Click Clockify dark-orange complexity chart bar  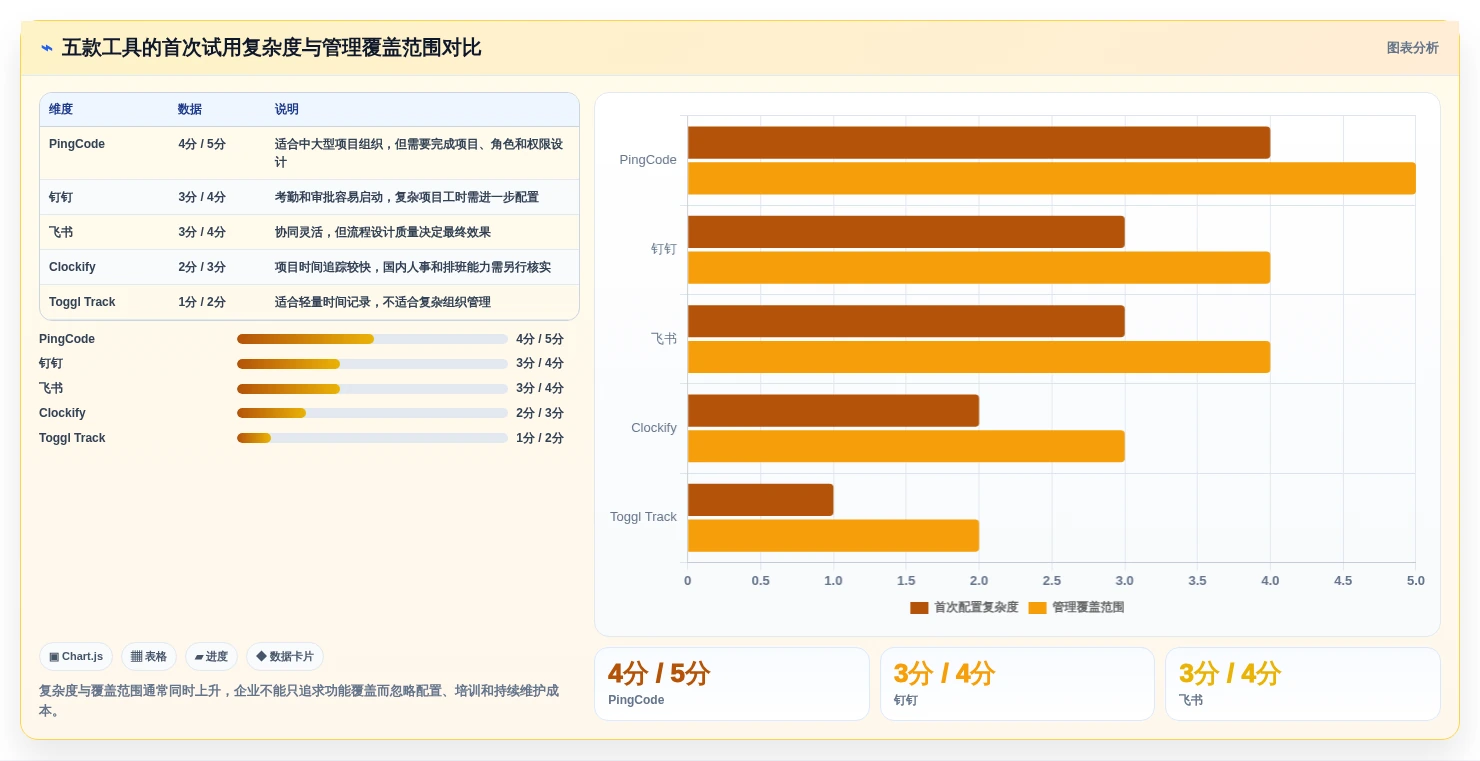833,410
